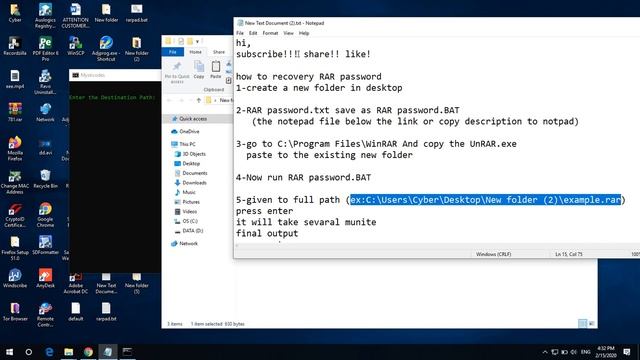Open Command Prompt from the taskbar
The height and width of the screenshot is (360, 640).
(x=127, y=352)
